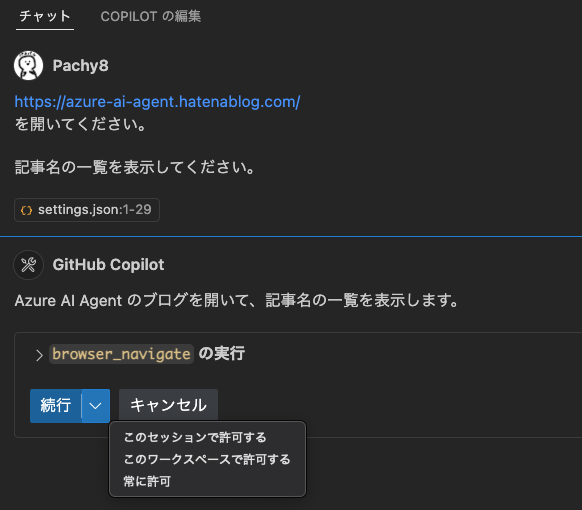
Task: Expand the browser_navigate execution details chevron
Action: click(x=39, y=355)
